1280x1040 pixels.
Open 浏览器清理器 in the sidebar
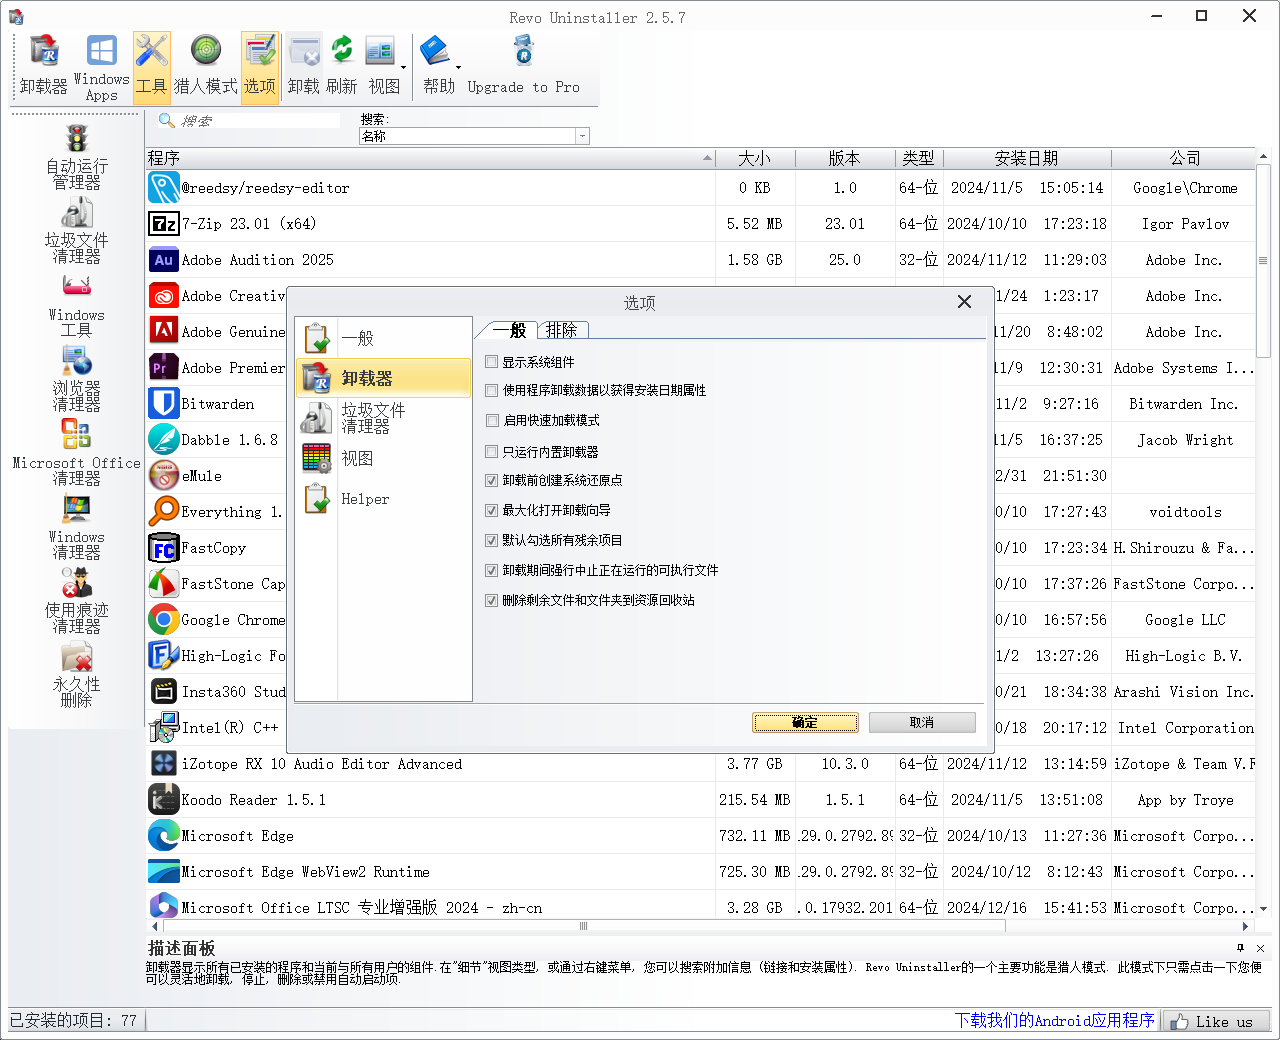77,379
